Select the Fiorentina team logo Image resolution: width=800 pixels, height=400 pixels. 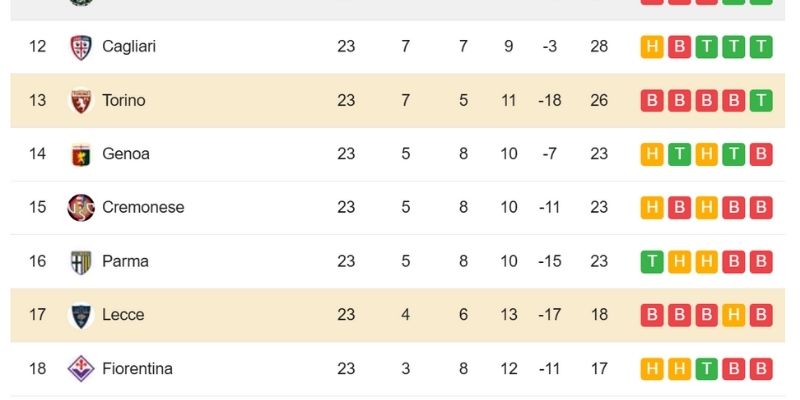point(80,369)
